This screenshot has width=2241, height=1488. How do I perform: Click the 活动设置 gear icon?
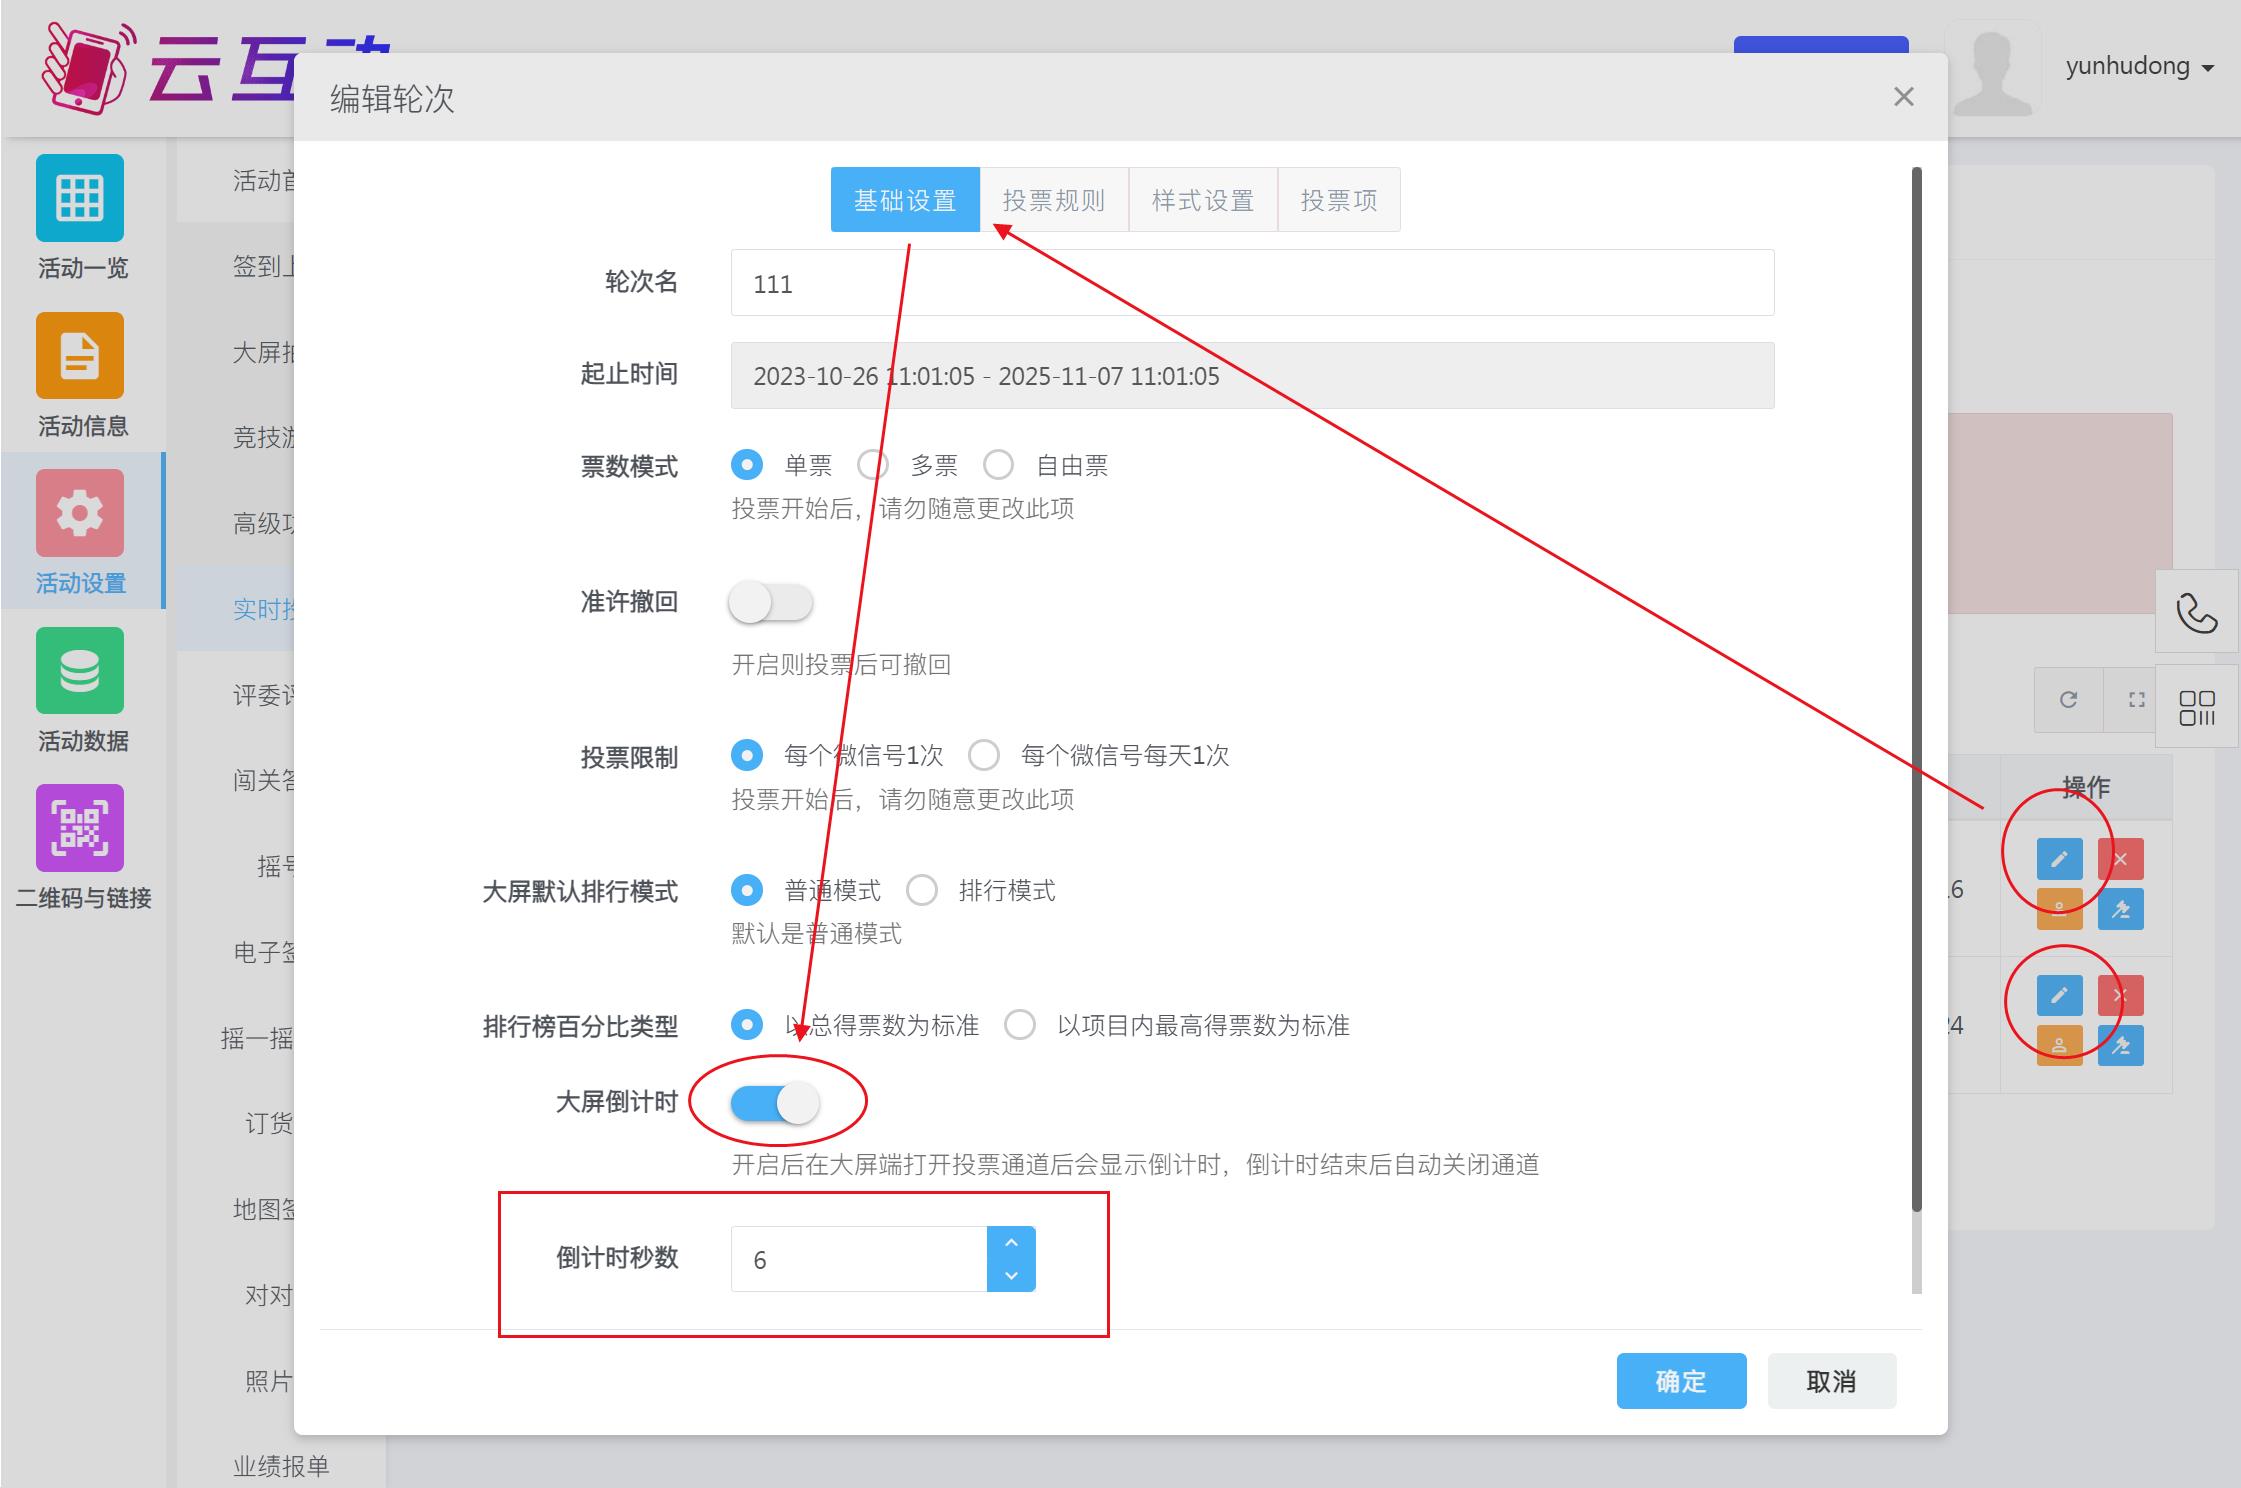[x=80, y=513]
